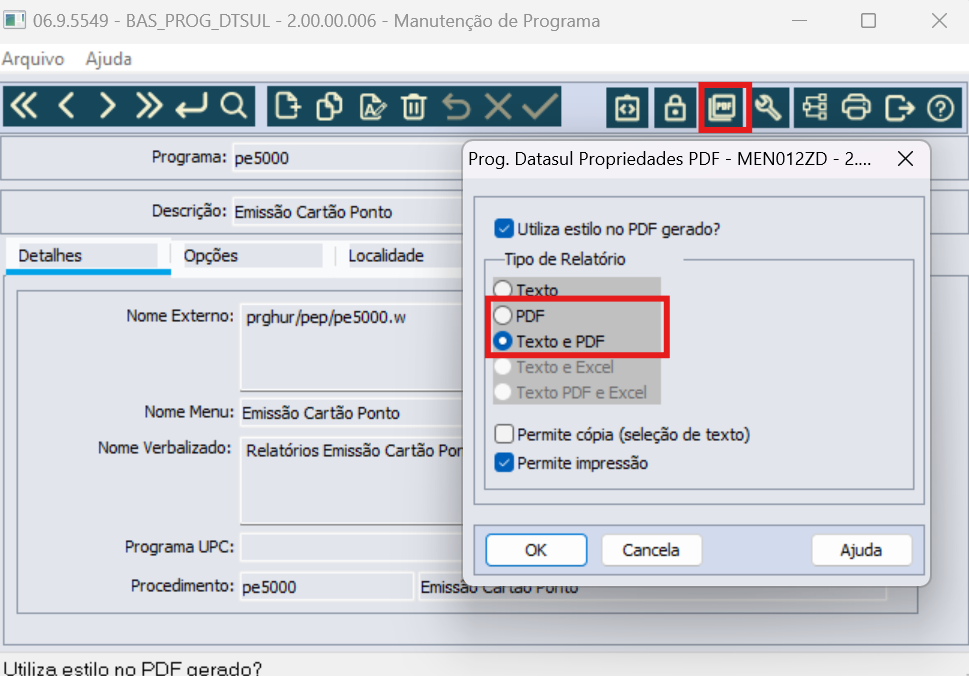Copy record using the duplicate pages icon

point(329,106)
